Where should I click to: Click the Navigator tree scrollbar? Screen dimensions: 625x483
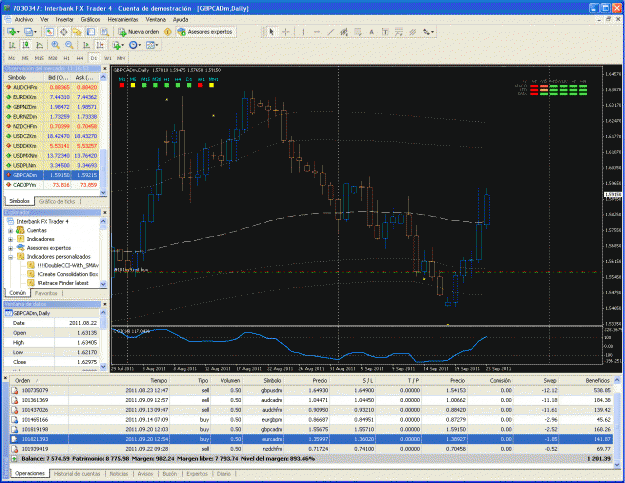(x=103, y=252)
